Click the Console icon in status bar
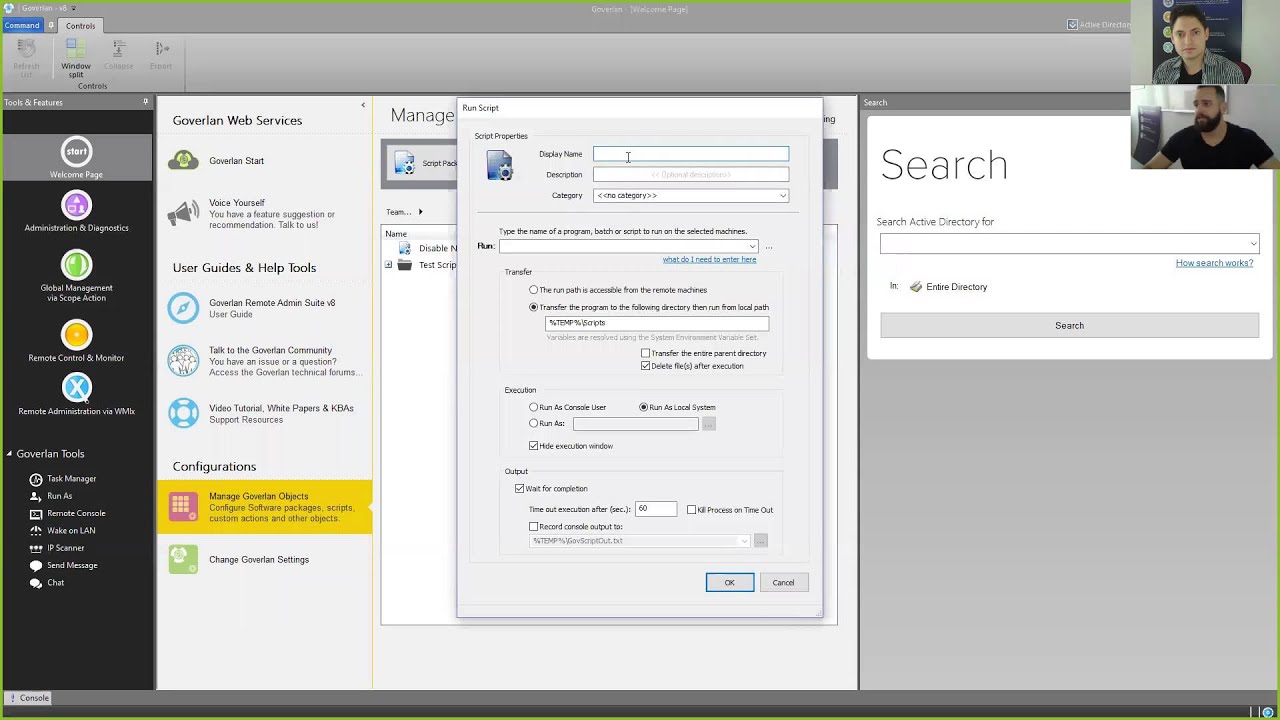 coord(11,698)
